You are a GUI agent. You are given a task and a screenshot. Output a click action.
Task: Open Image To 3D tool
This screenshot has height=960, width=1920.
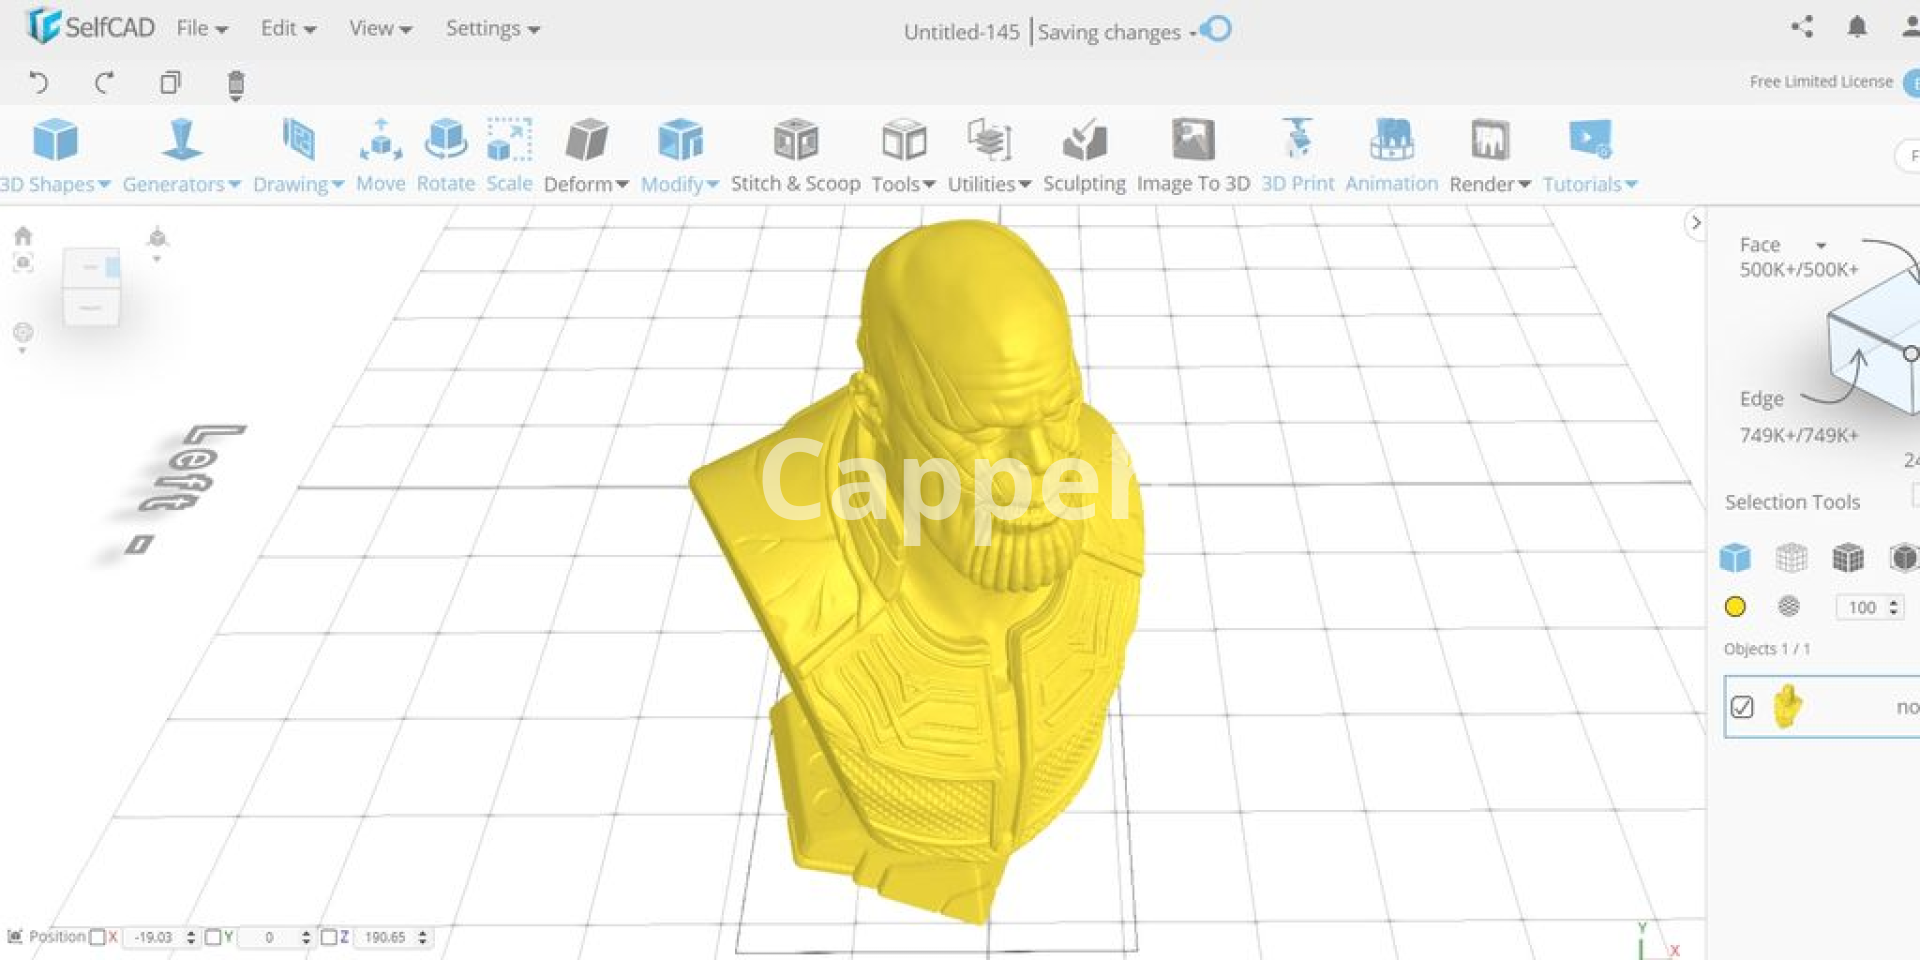click(1192, 154)
